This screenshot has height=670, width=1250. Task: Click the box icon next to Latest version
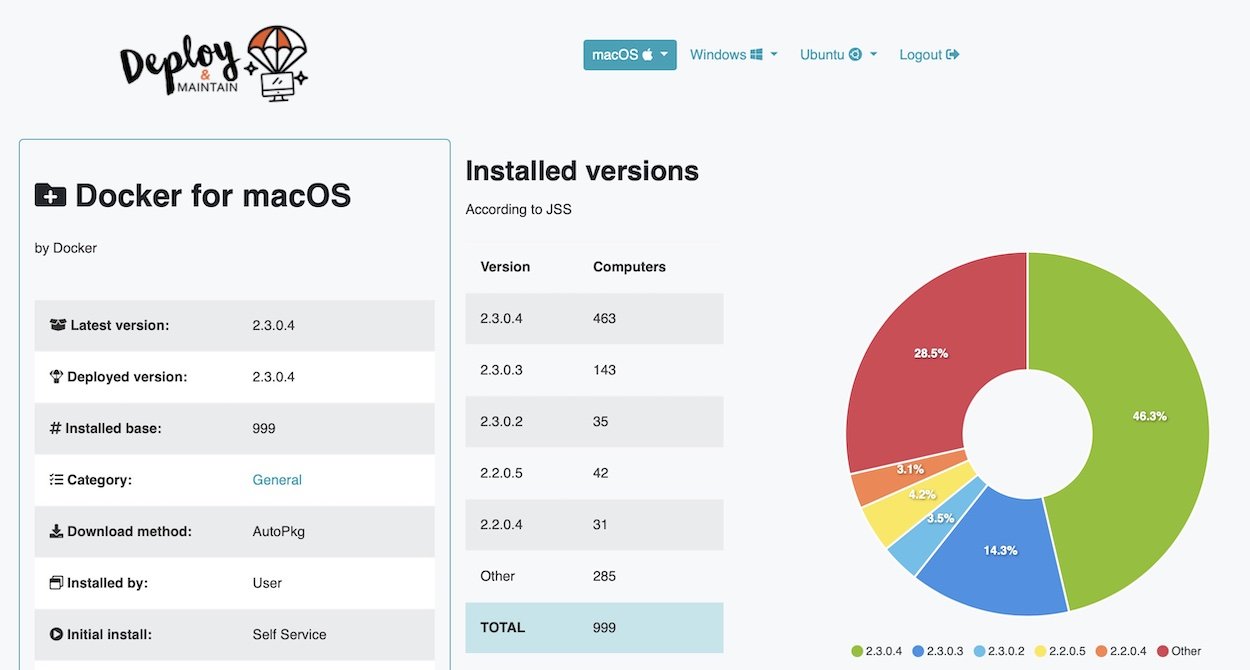pos(57,325)
